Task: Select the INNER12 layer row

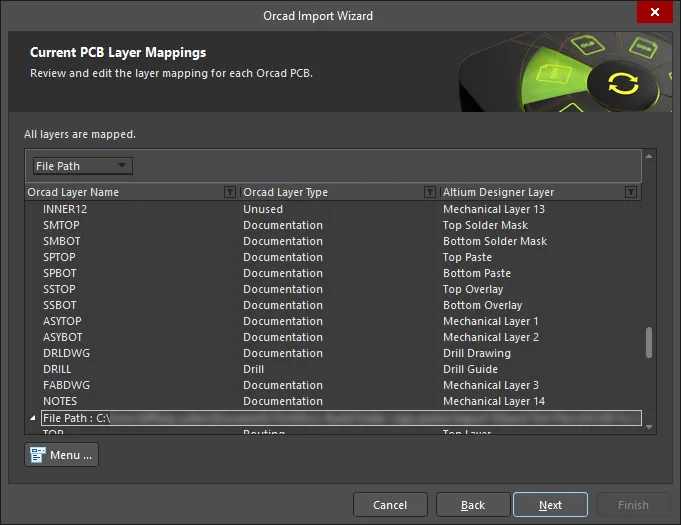Action: click(x=333, y=209)
